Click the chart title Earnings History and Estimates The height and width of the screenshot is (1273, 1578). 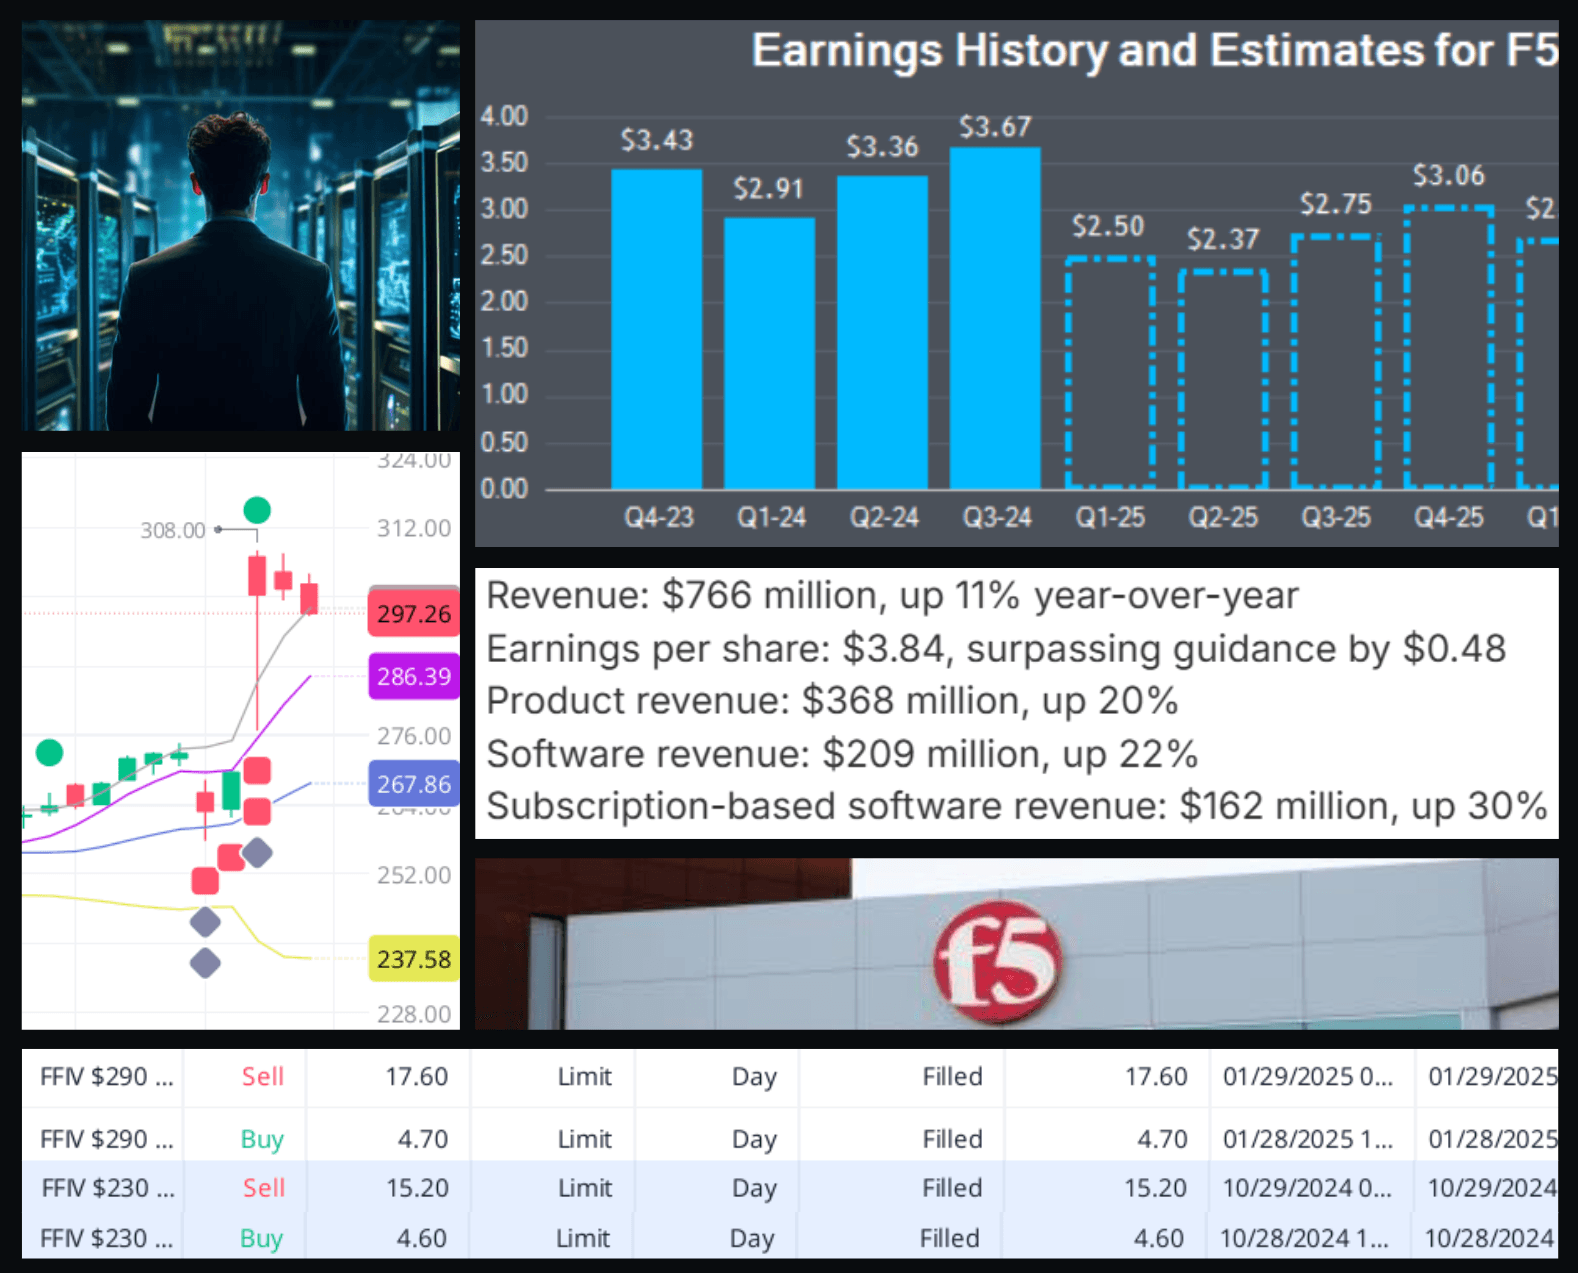point(1154,50)
